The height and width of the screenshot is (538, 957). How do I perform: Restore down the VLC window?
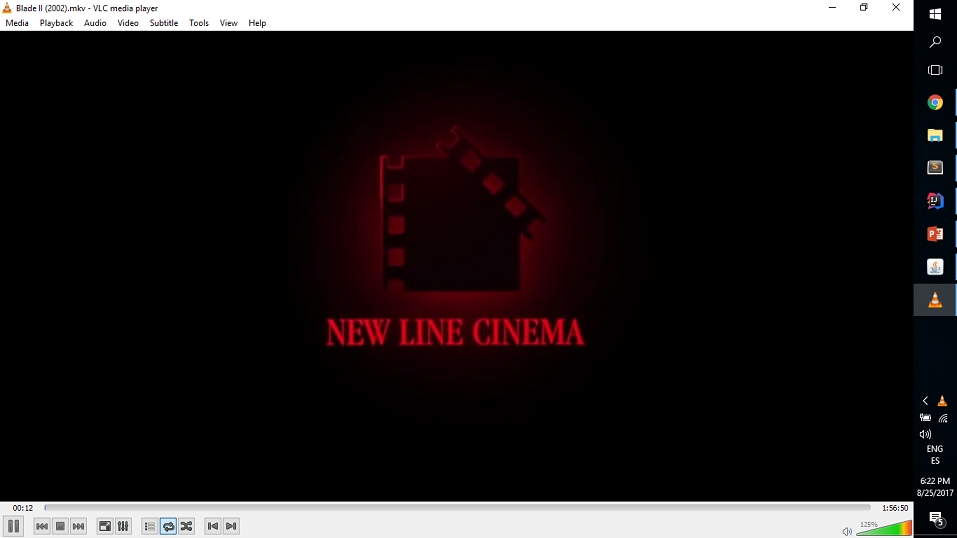(864, 7)
